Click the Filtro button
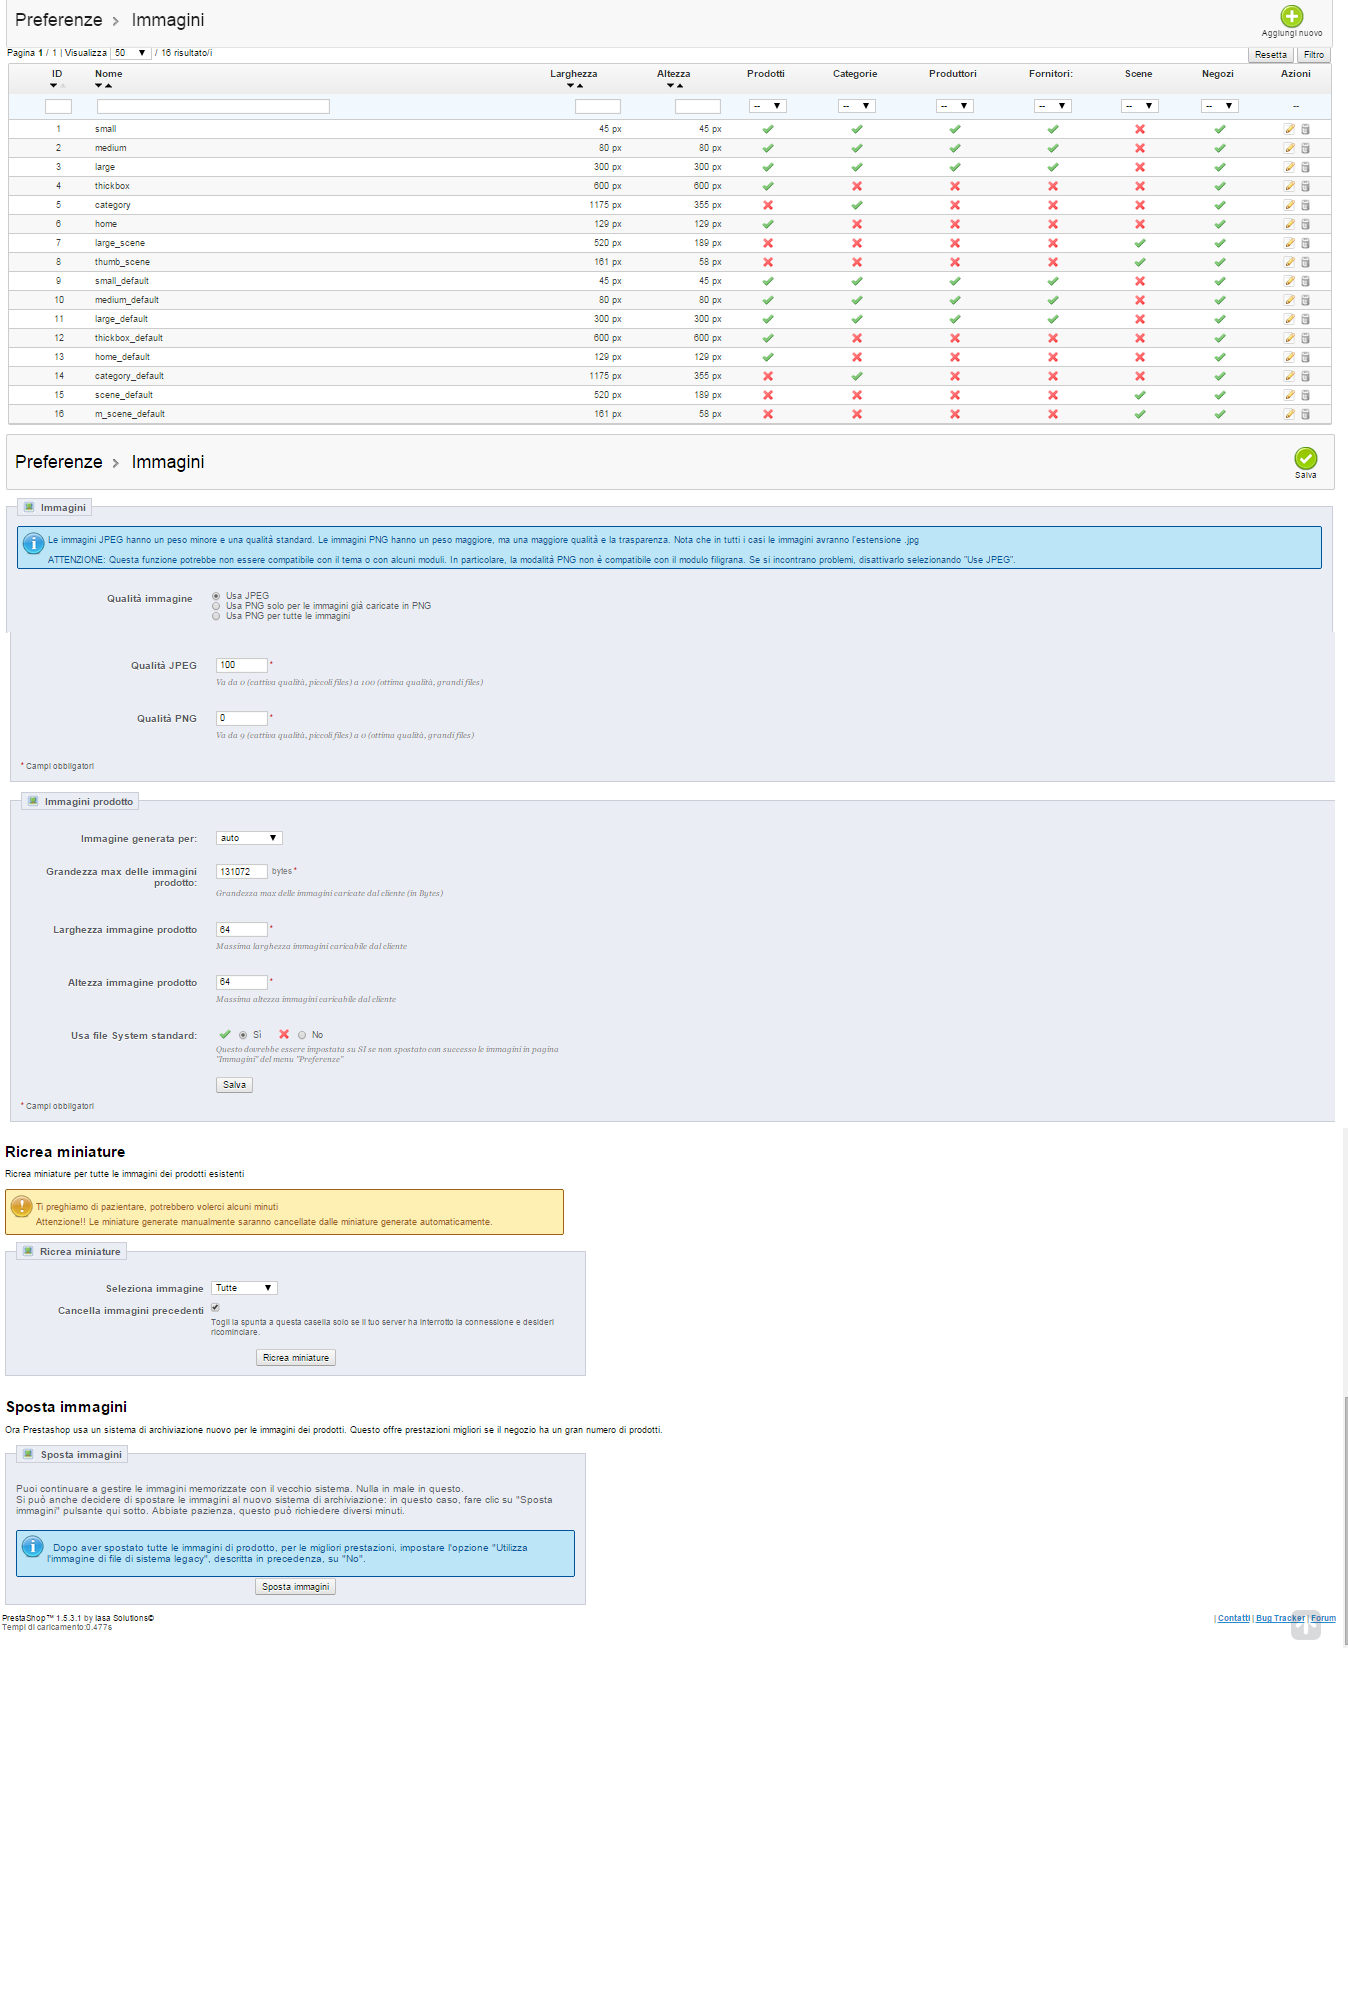1348x1996 pixels. pos(1314,55)
